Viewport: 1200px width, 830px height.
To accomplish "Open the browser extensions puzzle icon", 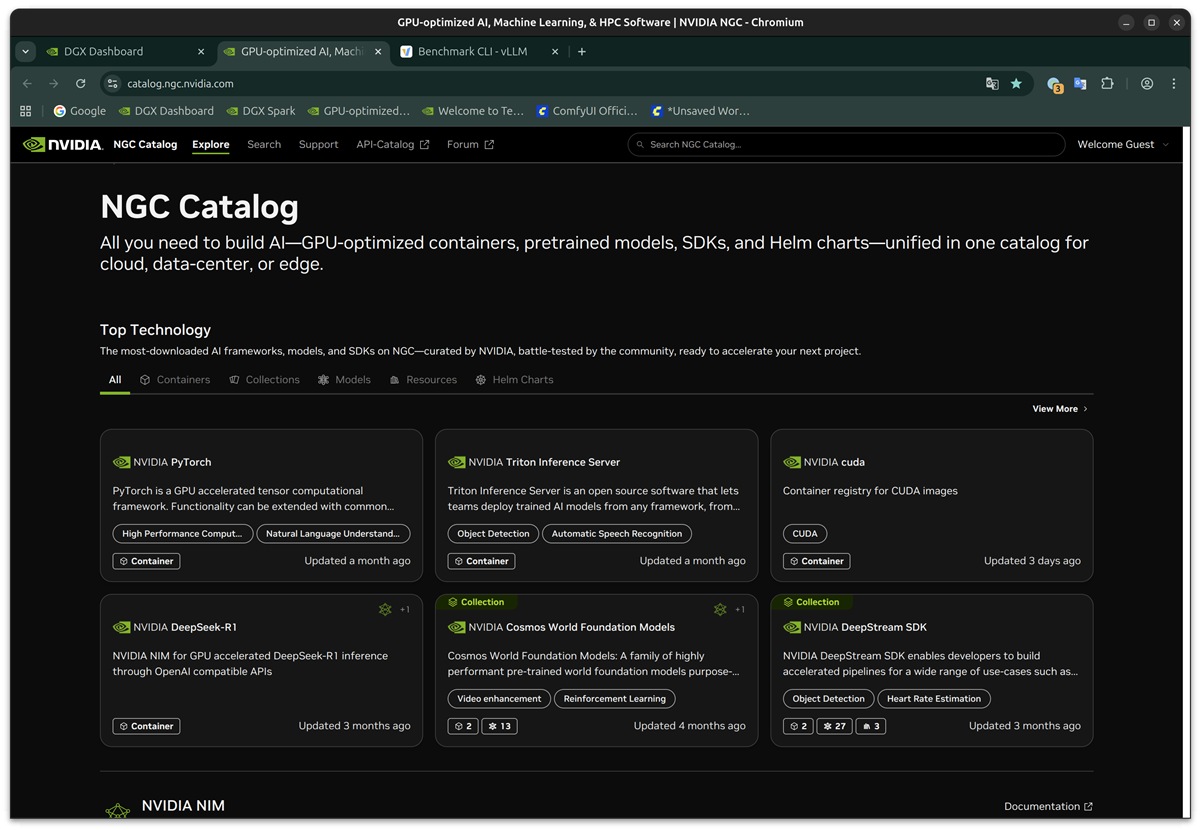I will click(1107, 84).
